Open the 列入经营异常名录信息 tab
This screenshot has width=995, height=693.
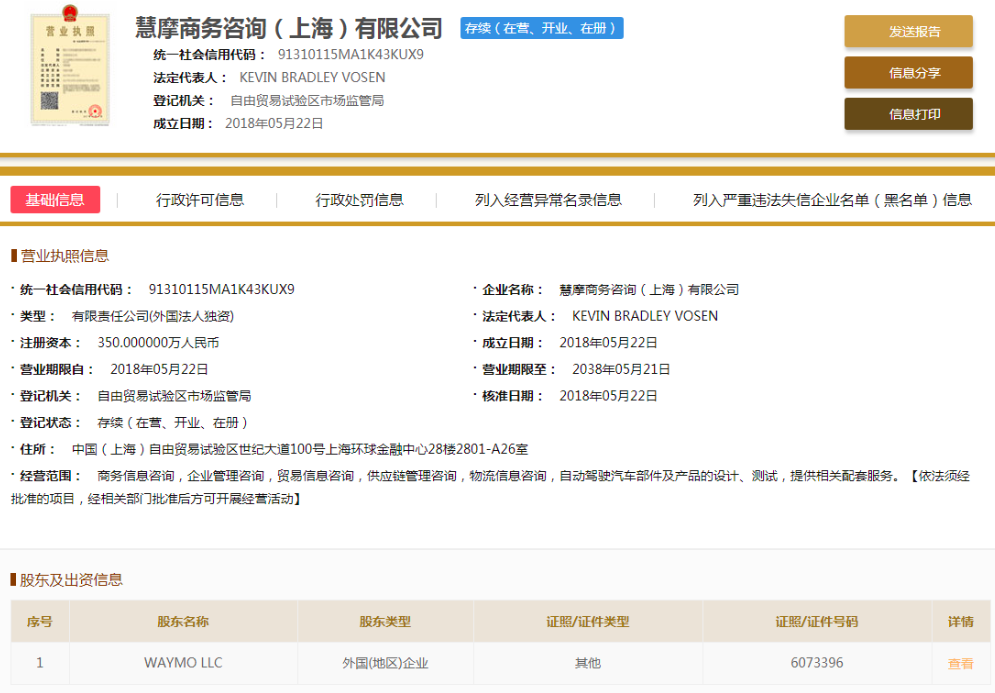click(548, 200)
